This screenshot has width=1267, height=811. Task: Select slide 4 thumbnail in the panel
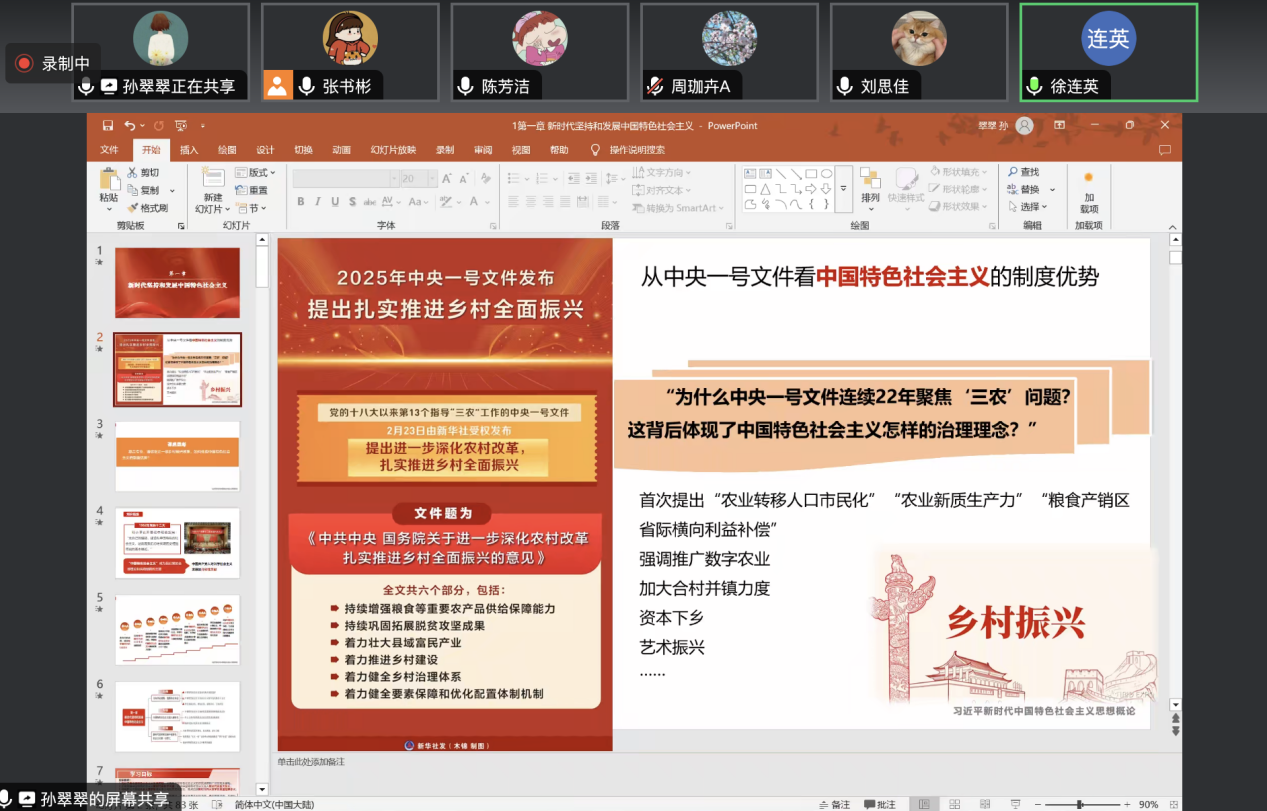(x=177, y=542)
